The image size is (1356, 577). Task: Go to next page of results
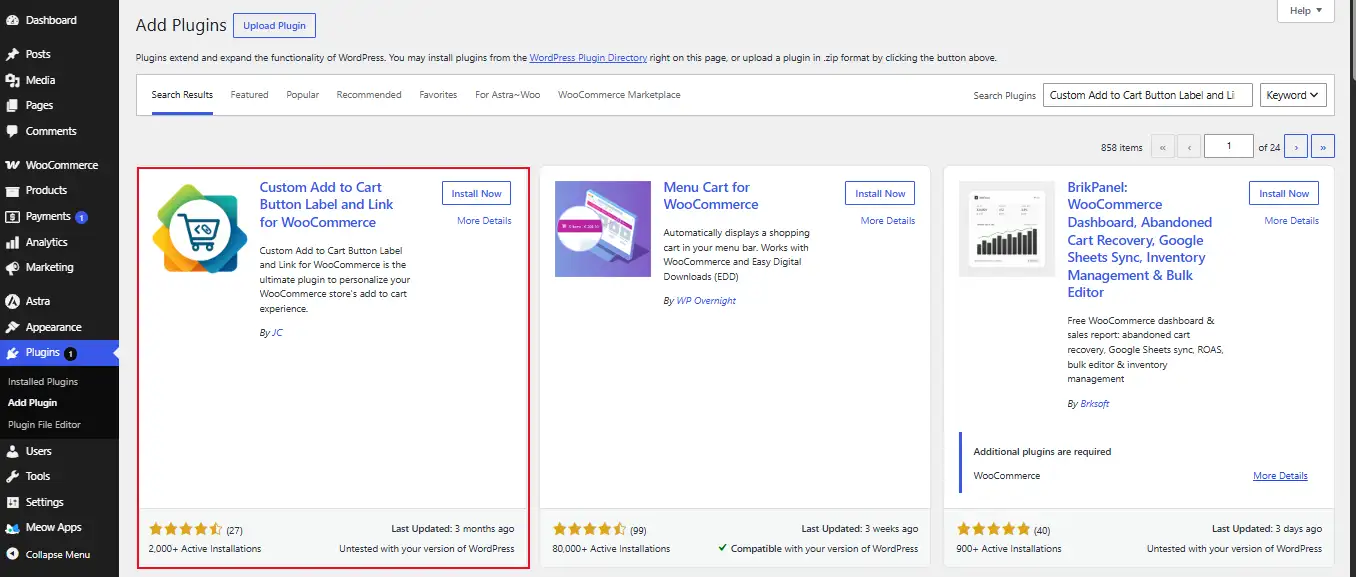[x=1296, y=147]
